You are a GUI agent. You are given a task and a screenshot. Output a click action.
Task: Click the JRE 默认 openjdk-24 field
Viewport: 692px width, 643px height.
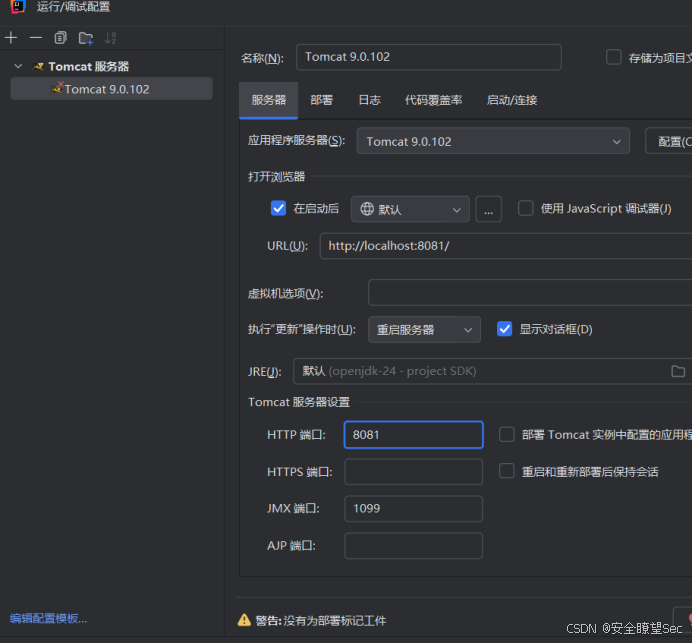[x=493, y=372]
